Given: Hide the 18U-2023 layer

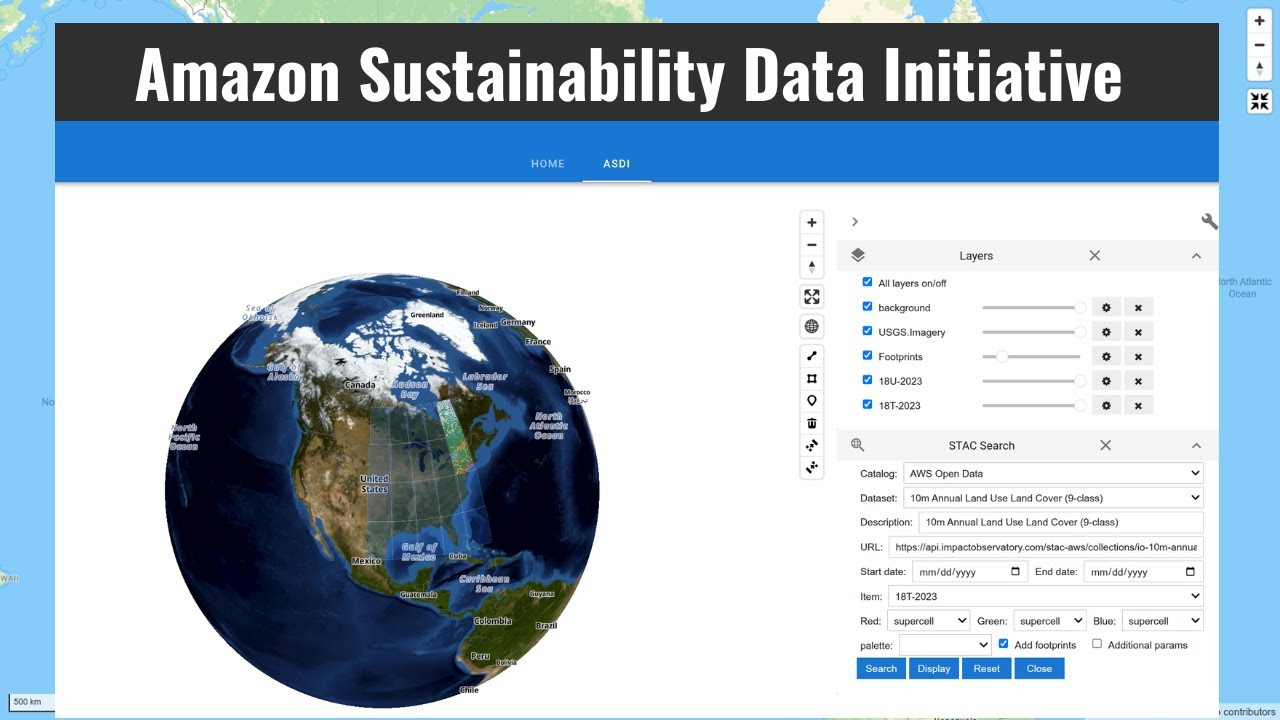Looking at the screenshot, I should coord(867,380).
